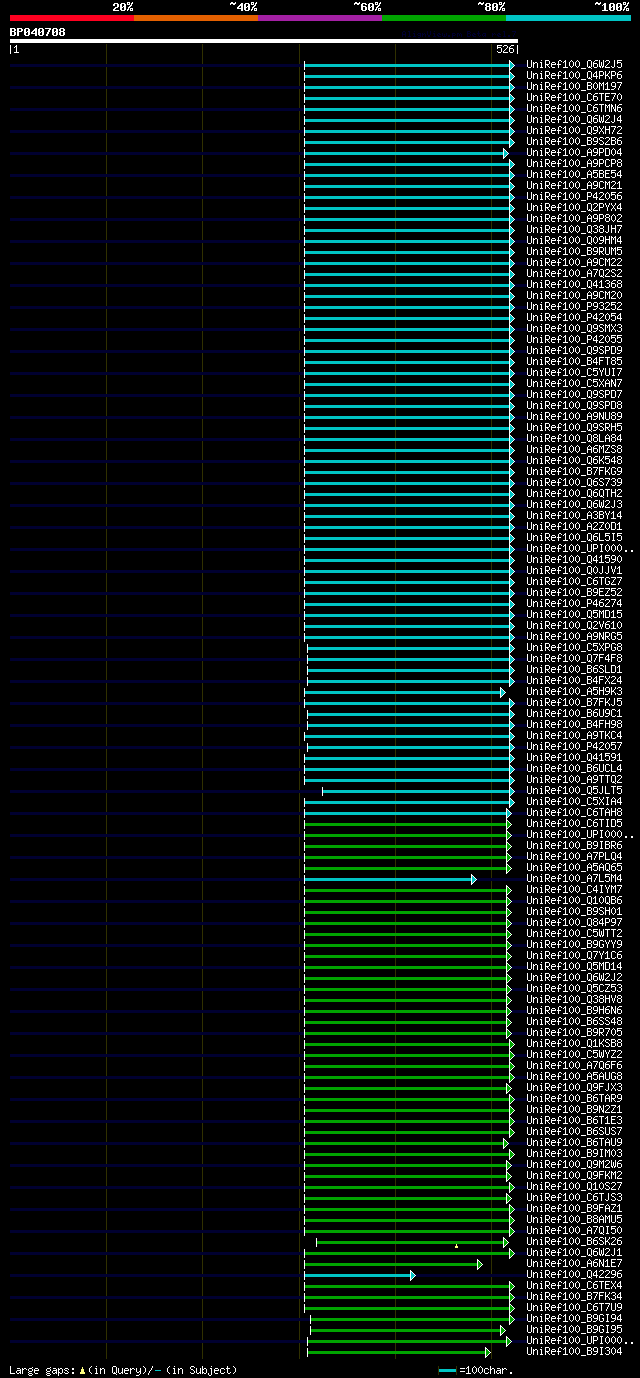
Task: Select the UniRef100_P46274 label
Action: (575, 603)
